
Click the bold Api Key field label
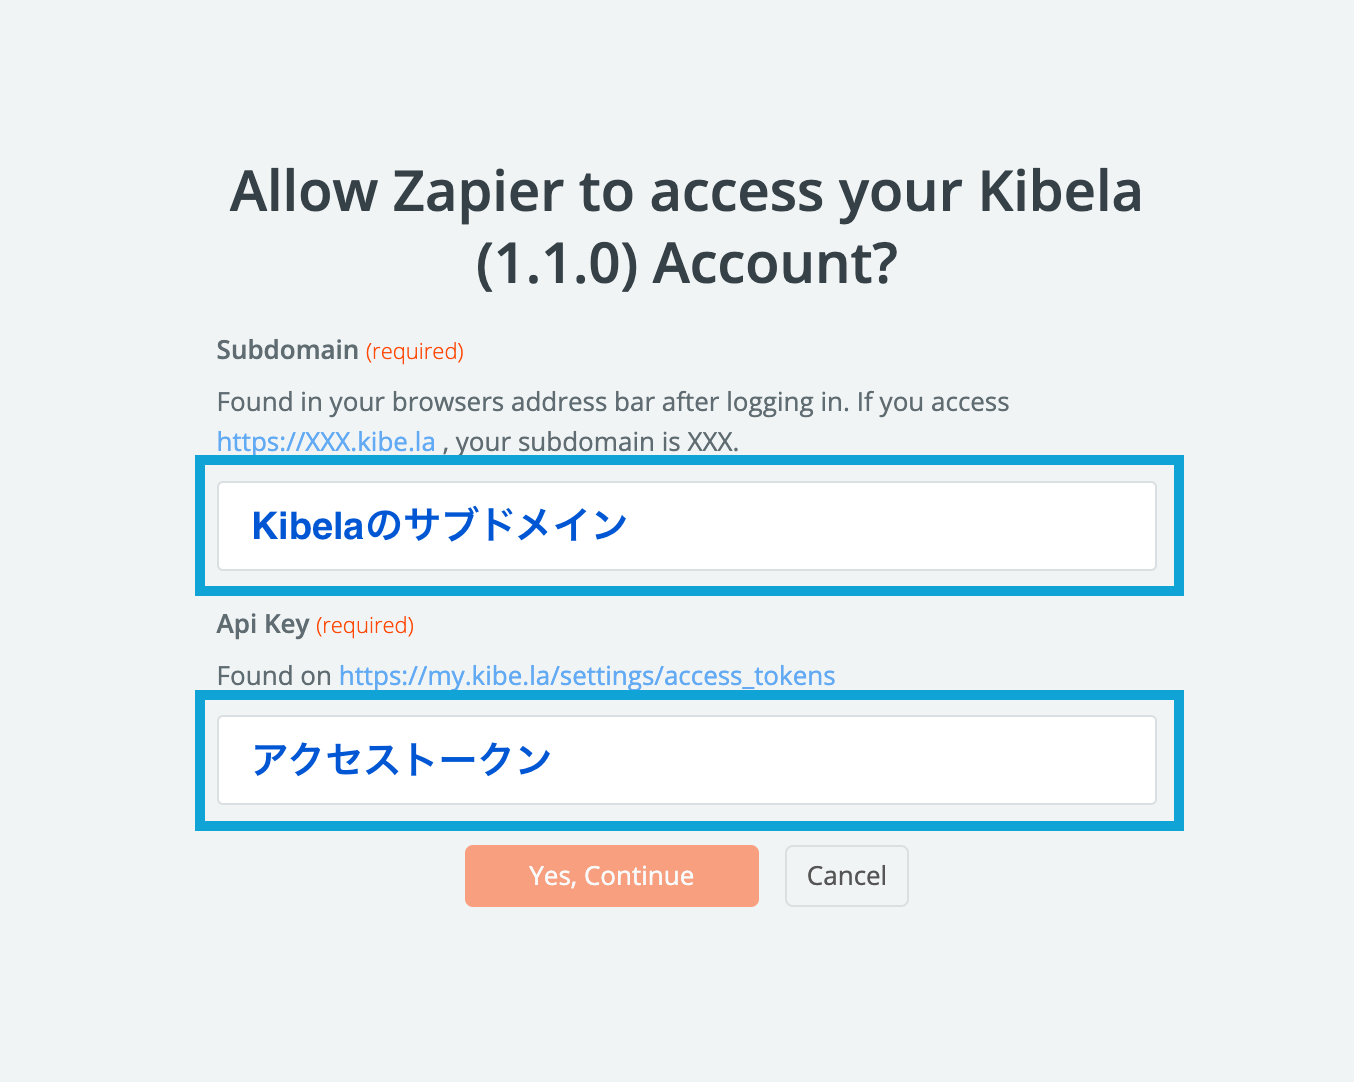click(x=263, y=624)
